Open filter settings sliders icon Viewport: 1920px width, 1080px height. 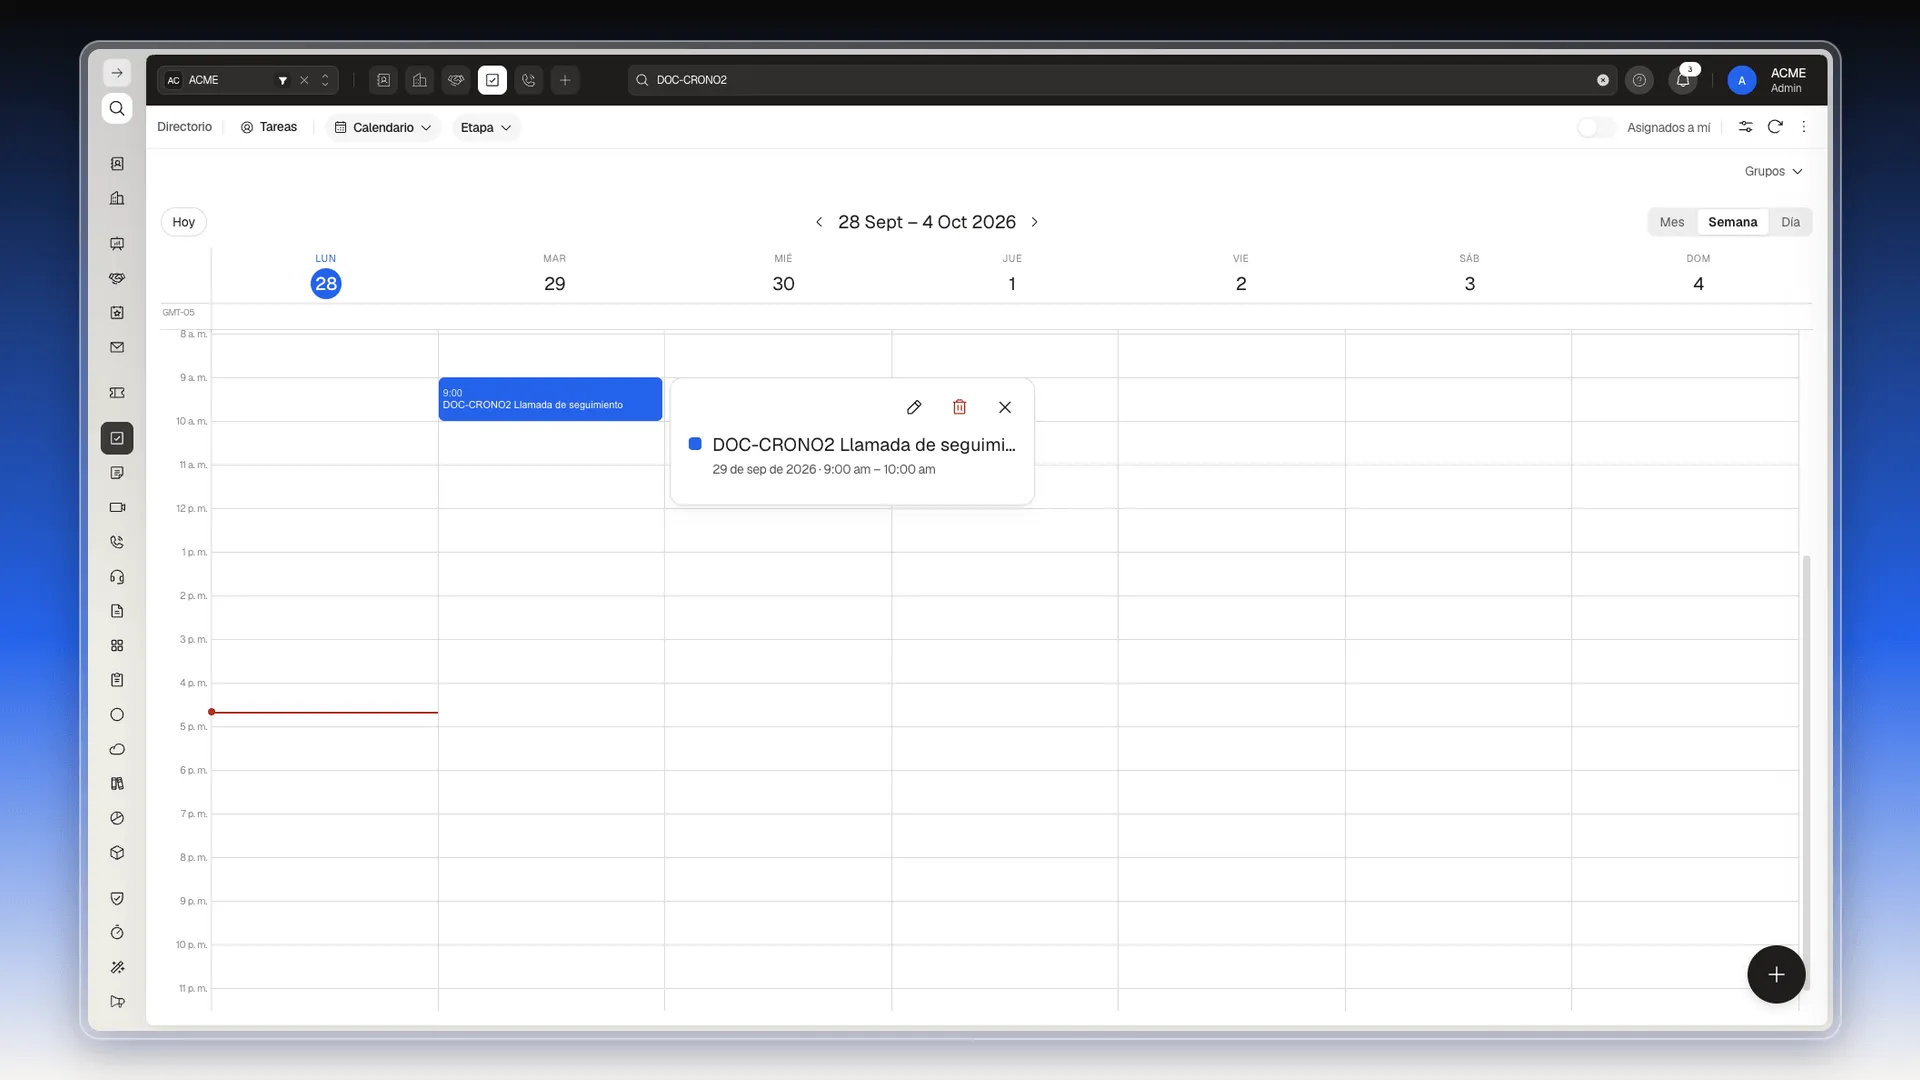(1745, 127)
